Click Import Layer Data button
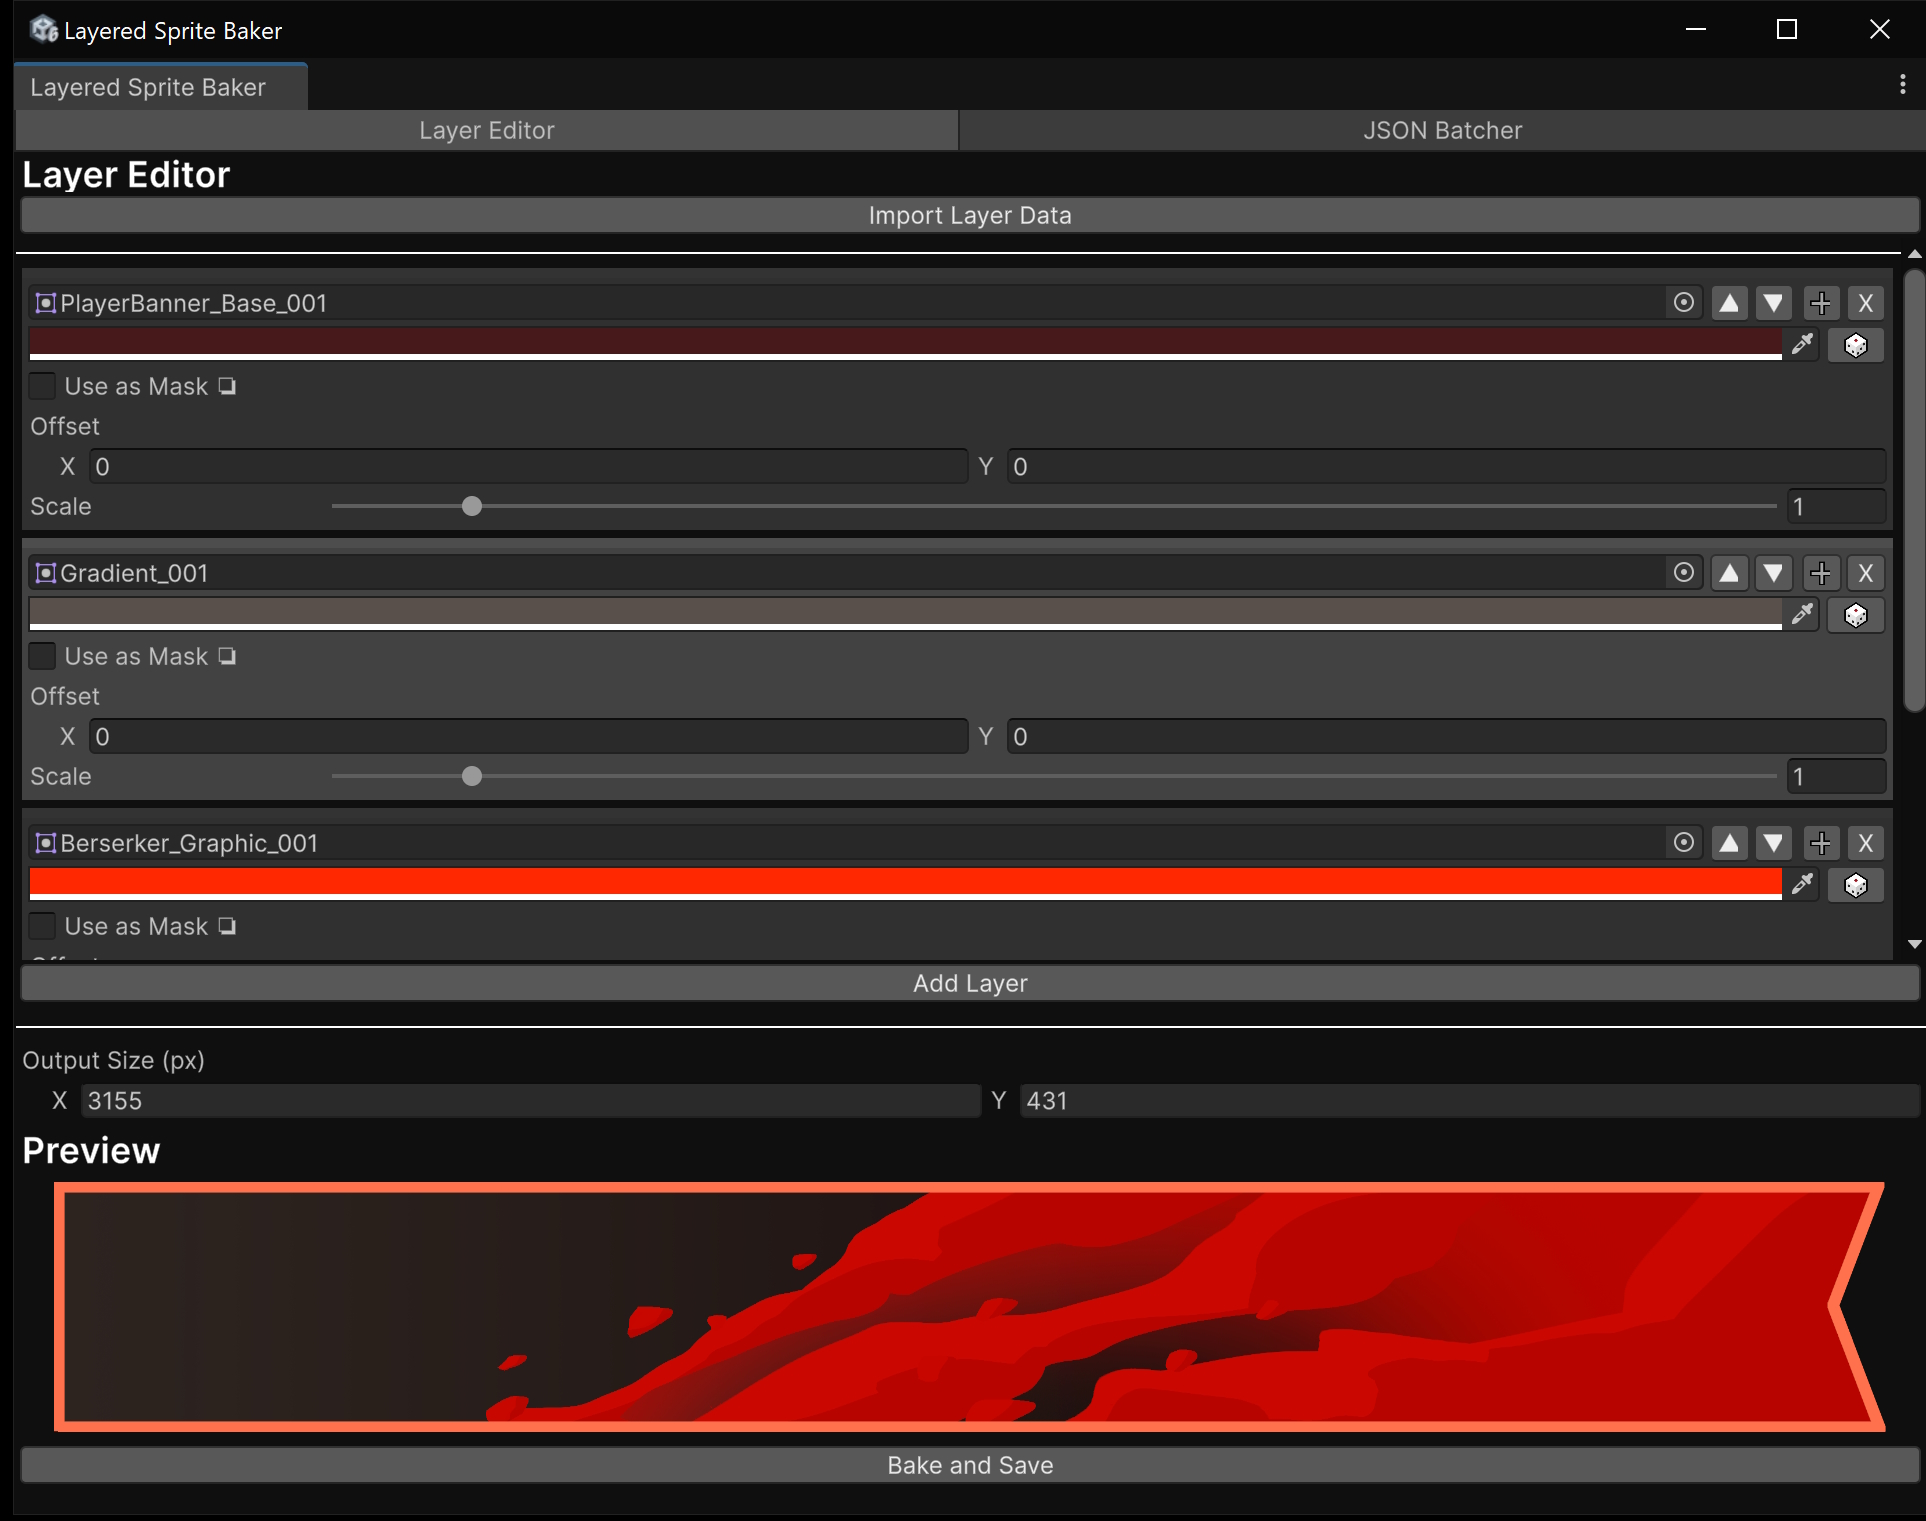Image resolution: width=1926 pixels, height=1521 pixels. 969,215
